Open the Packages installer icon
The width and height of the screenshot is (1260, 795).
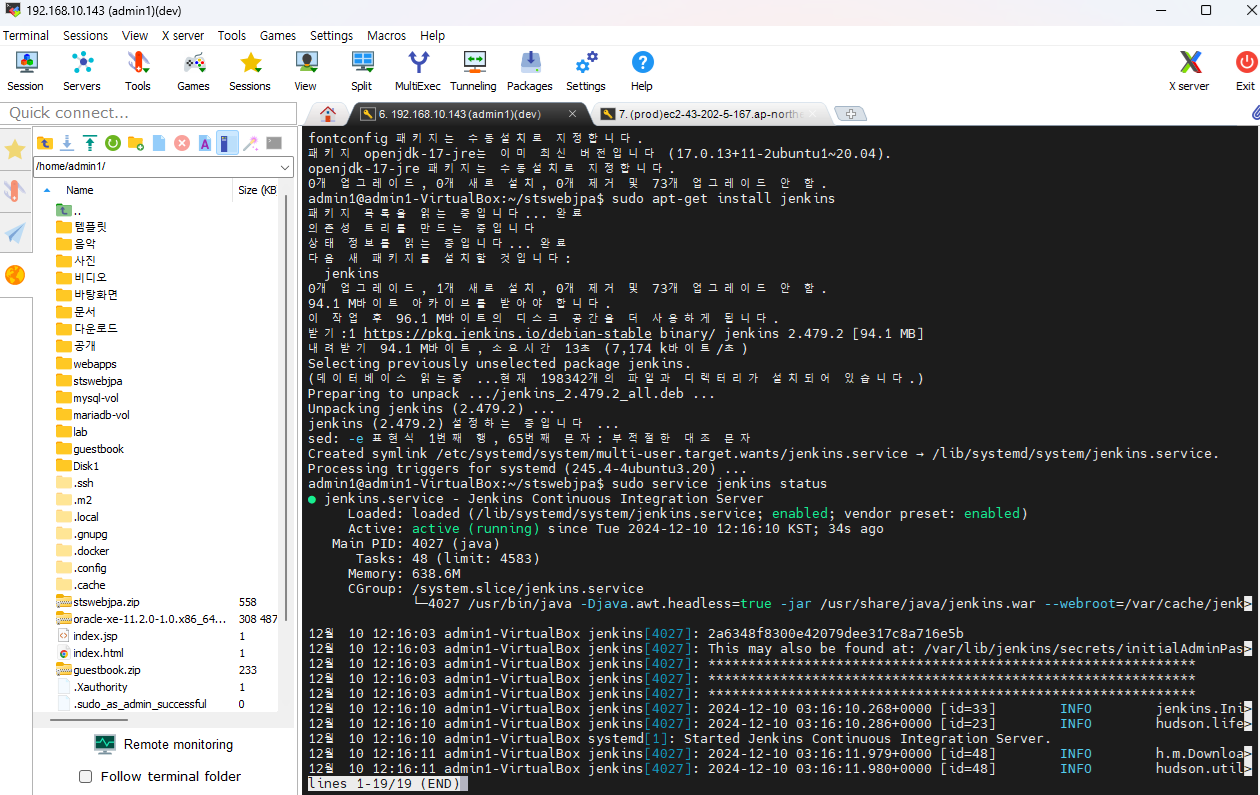click(530, 71)
